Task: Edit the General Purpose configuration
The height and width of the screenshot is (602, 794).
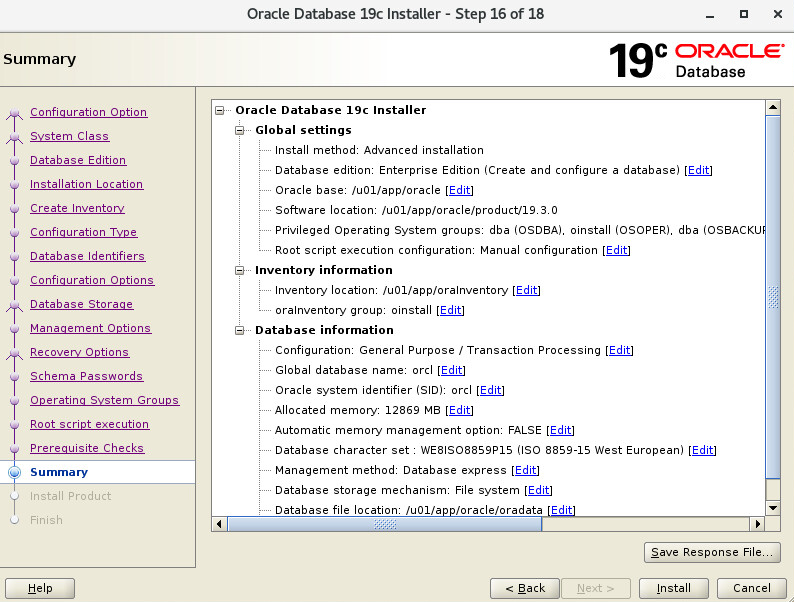Action: pyautogui.click(x=620, y=350)
